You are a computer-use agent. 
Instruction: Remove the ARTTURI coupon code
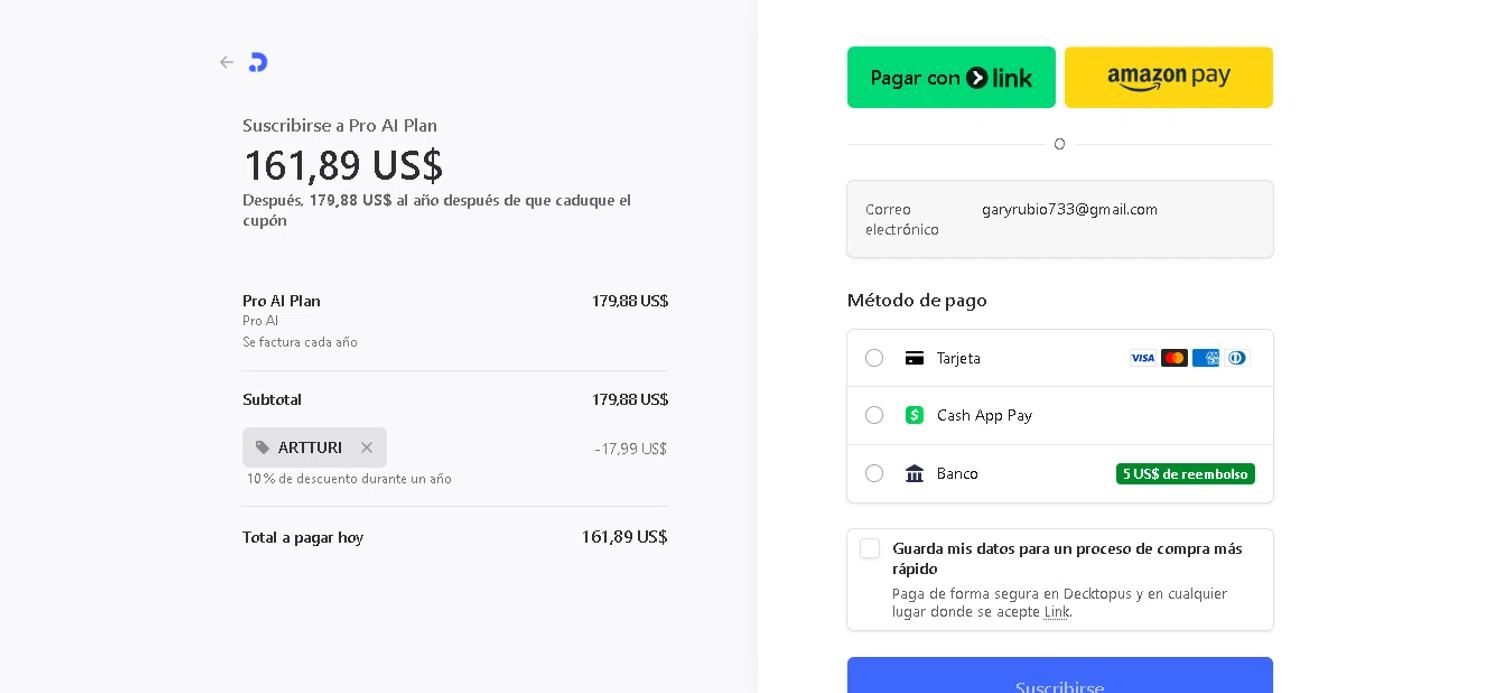[367, 448]
